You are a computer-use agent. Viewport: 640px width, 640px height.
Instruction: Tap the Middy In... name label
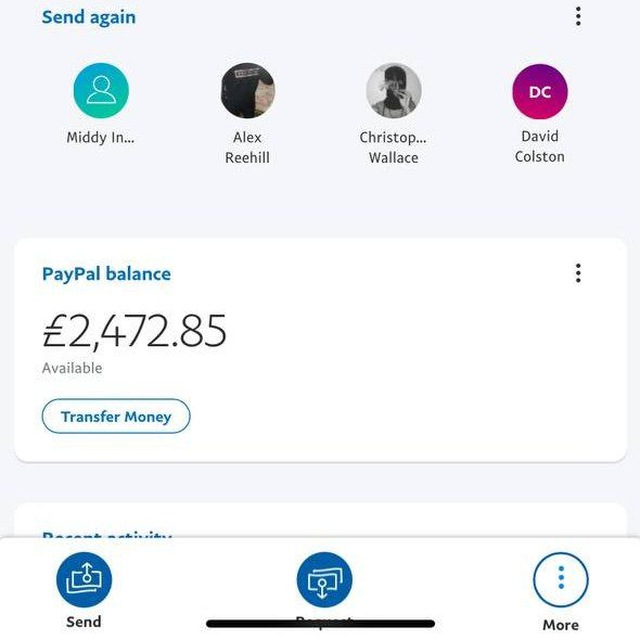101,138
